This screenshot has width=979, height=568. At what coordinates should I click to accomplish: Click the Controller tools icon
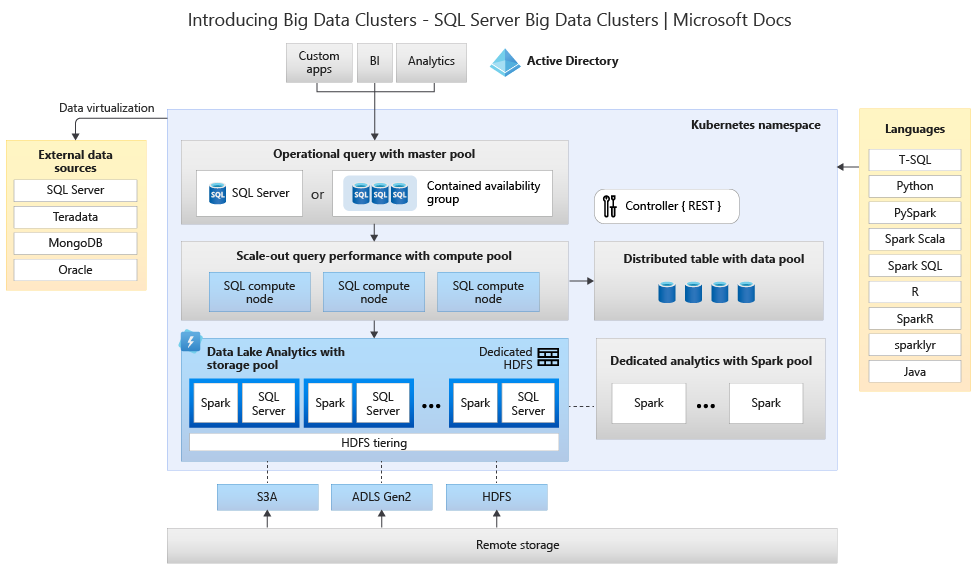point(609,206)
